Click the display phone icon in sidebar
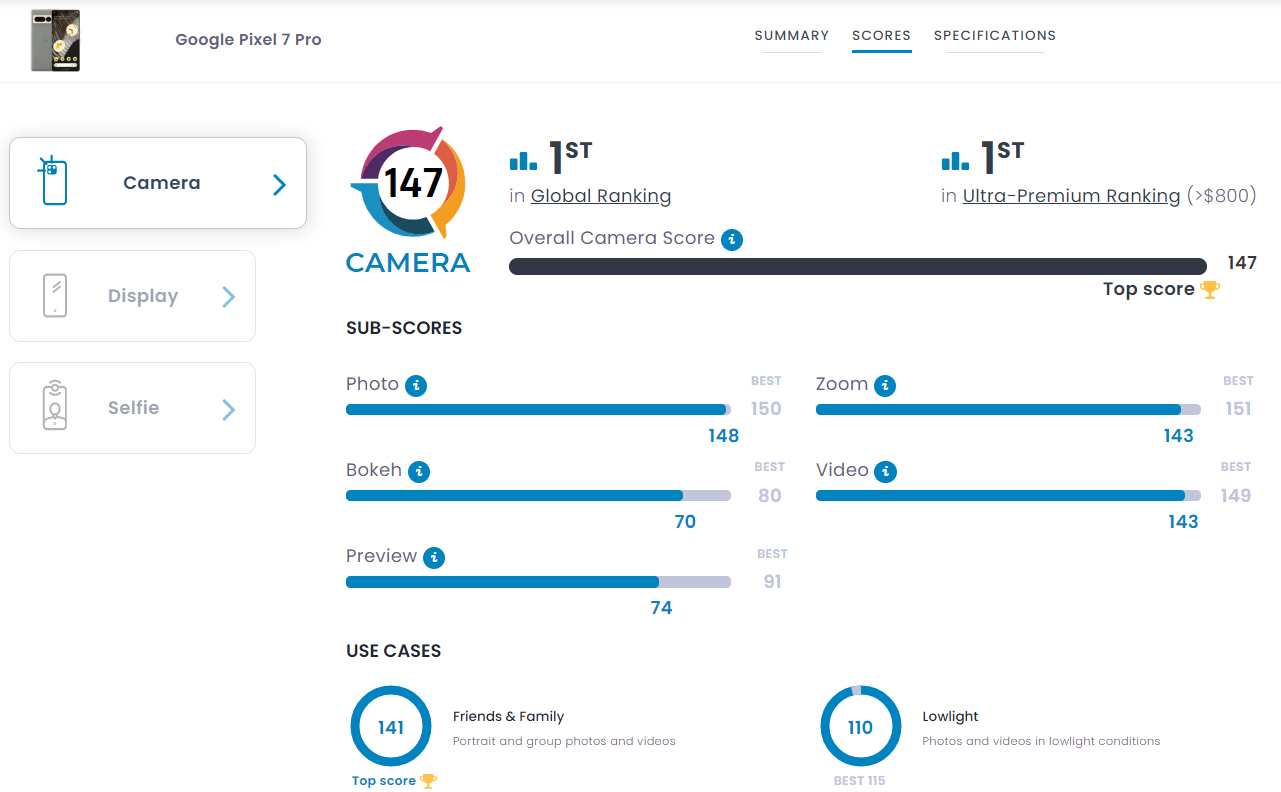Image resolution: width=1281 pixels, height=792 pixels. [x=55, y=296]
